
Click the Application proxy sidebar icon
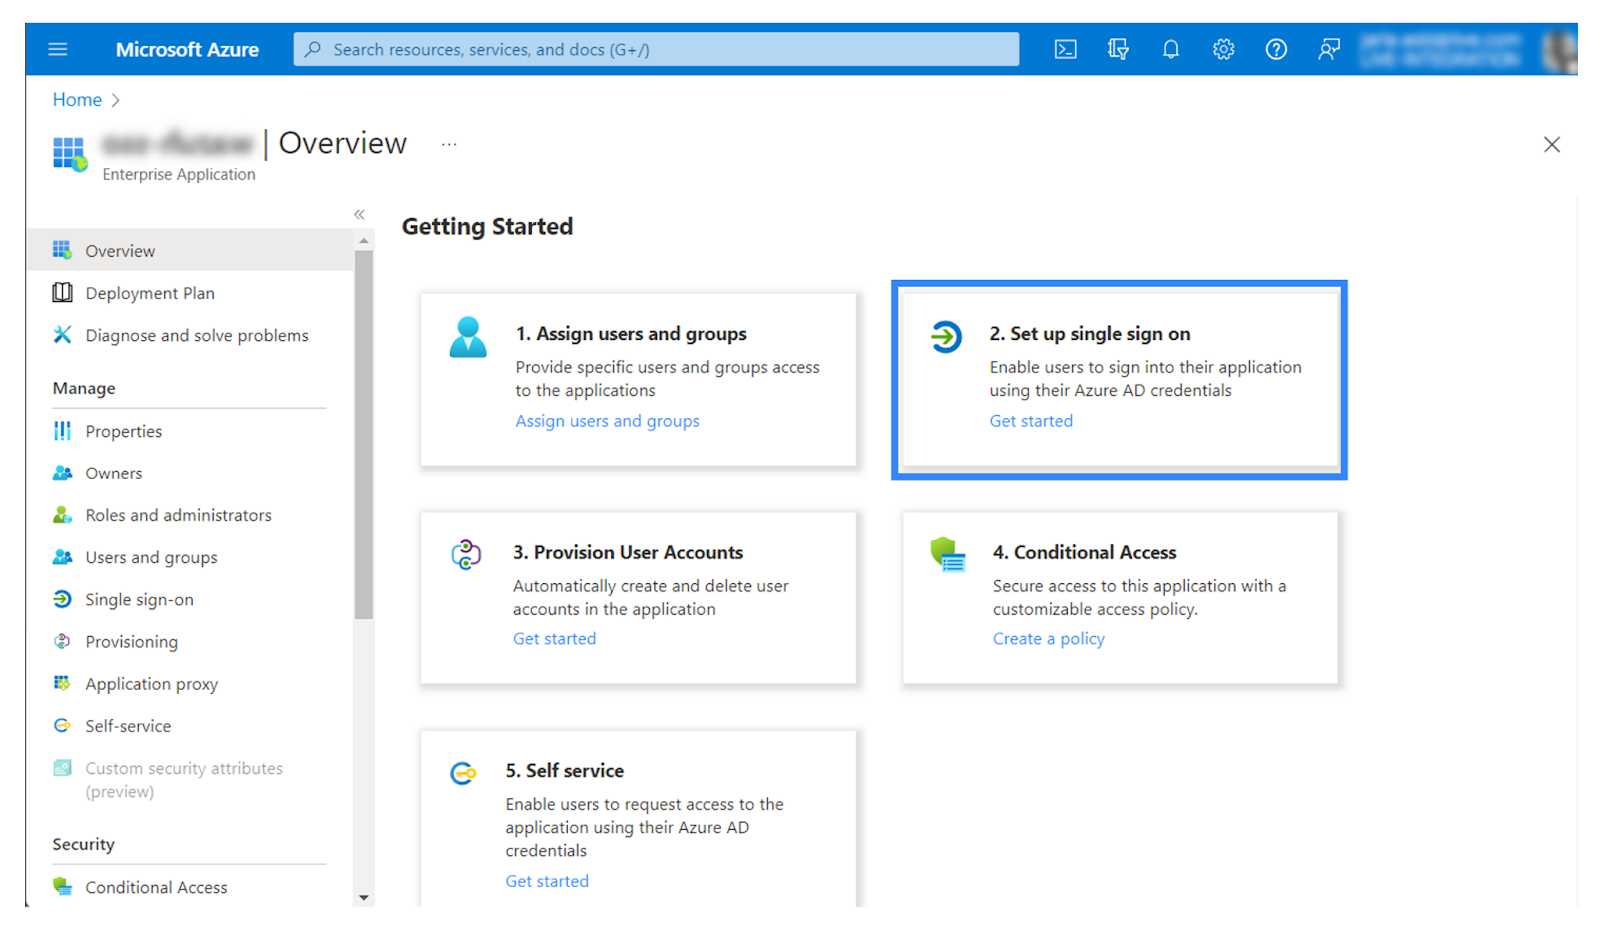[x=62, y=683]
